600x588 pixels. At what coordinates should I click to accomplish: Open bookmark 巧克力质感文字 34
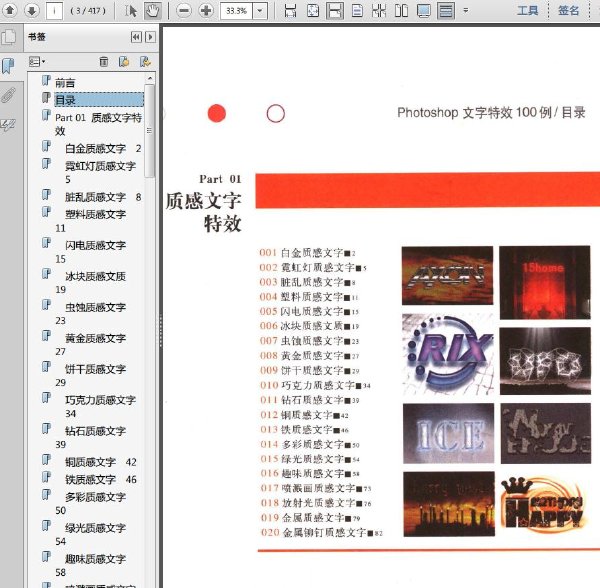click(x=100, y=407)
